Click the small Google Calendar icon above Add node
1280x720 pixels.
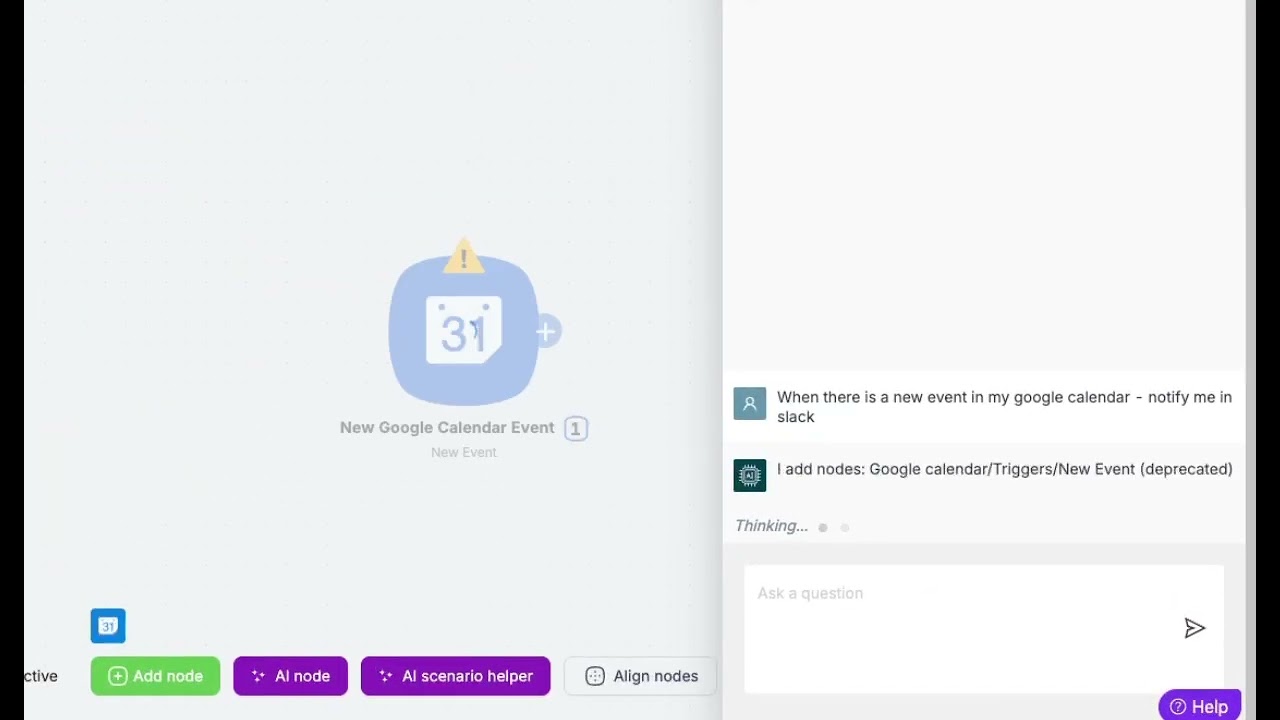(108, 626)
